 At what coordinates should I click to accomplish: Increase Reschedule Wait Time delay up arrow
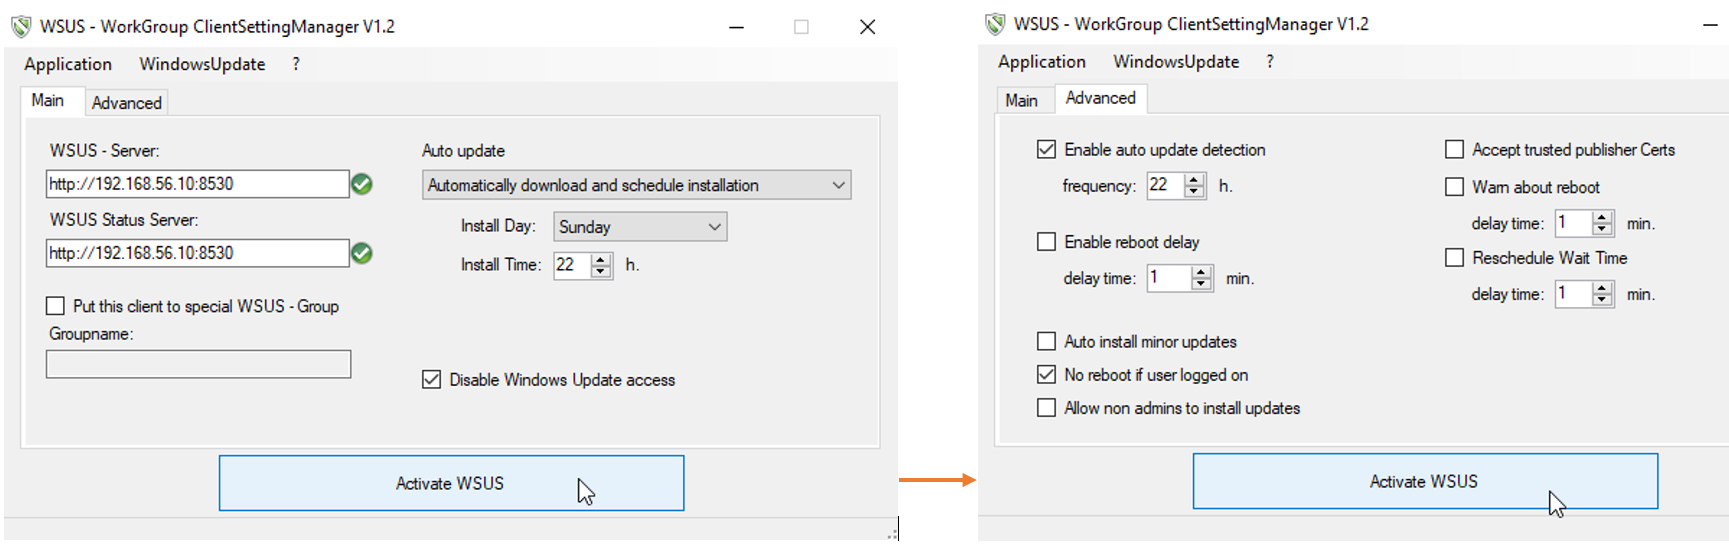1603,288
